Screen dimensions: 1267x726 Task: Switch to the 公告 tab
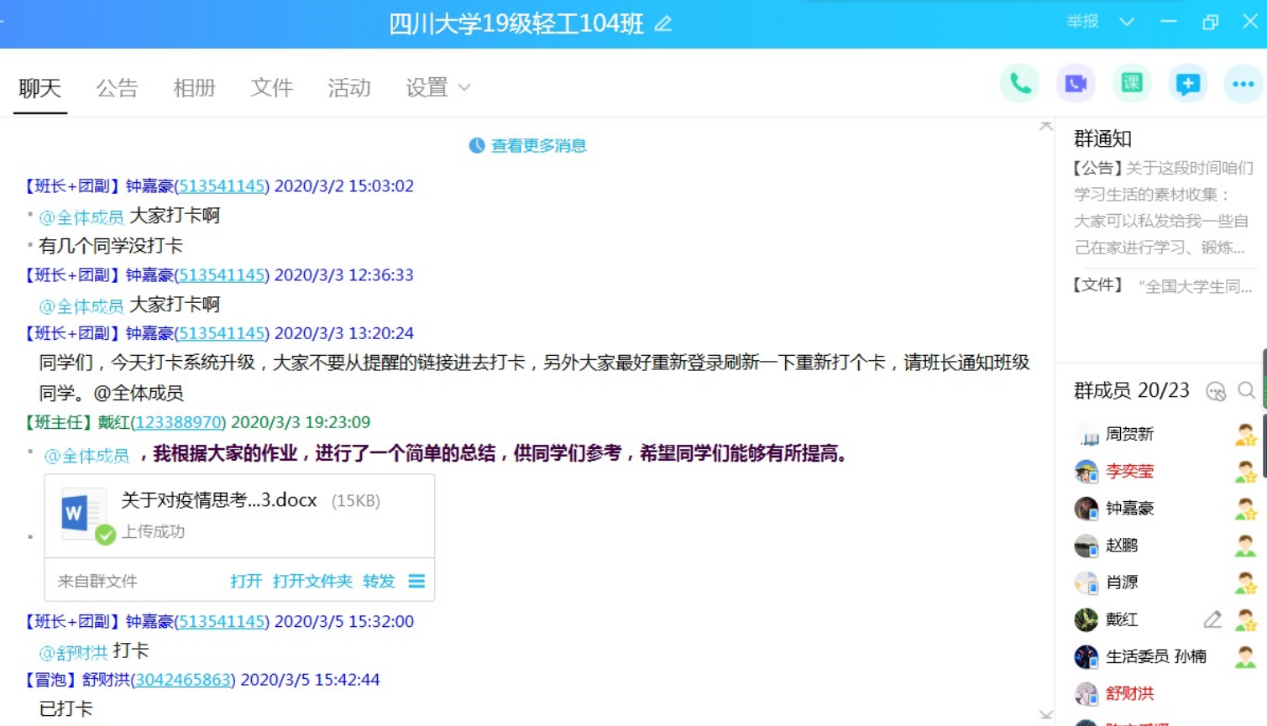(117, 88)
